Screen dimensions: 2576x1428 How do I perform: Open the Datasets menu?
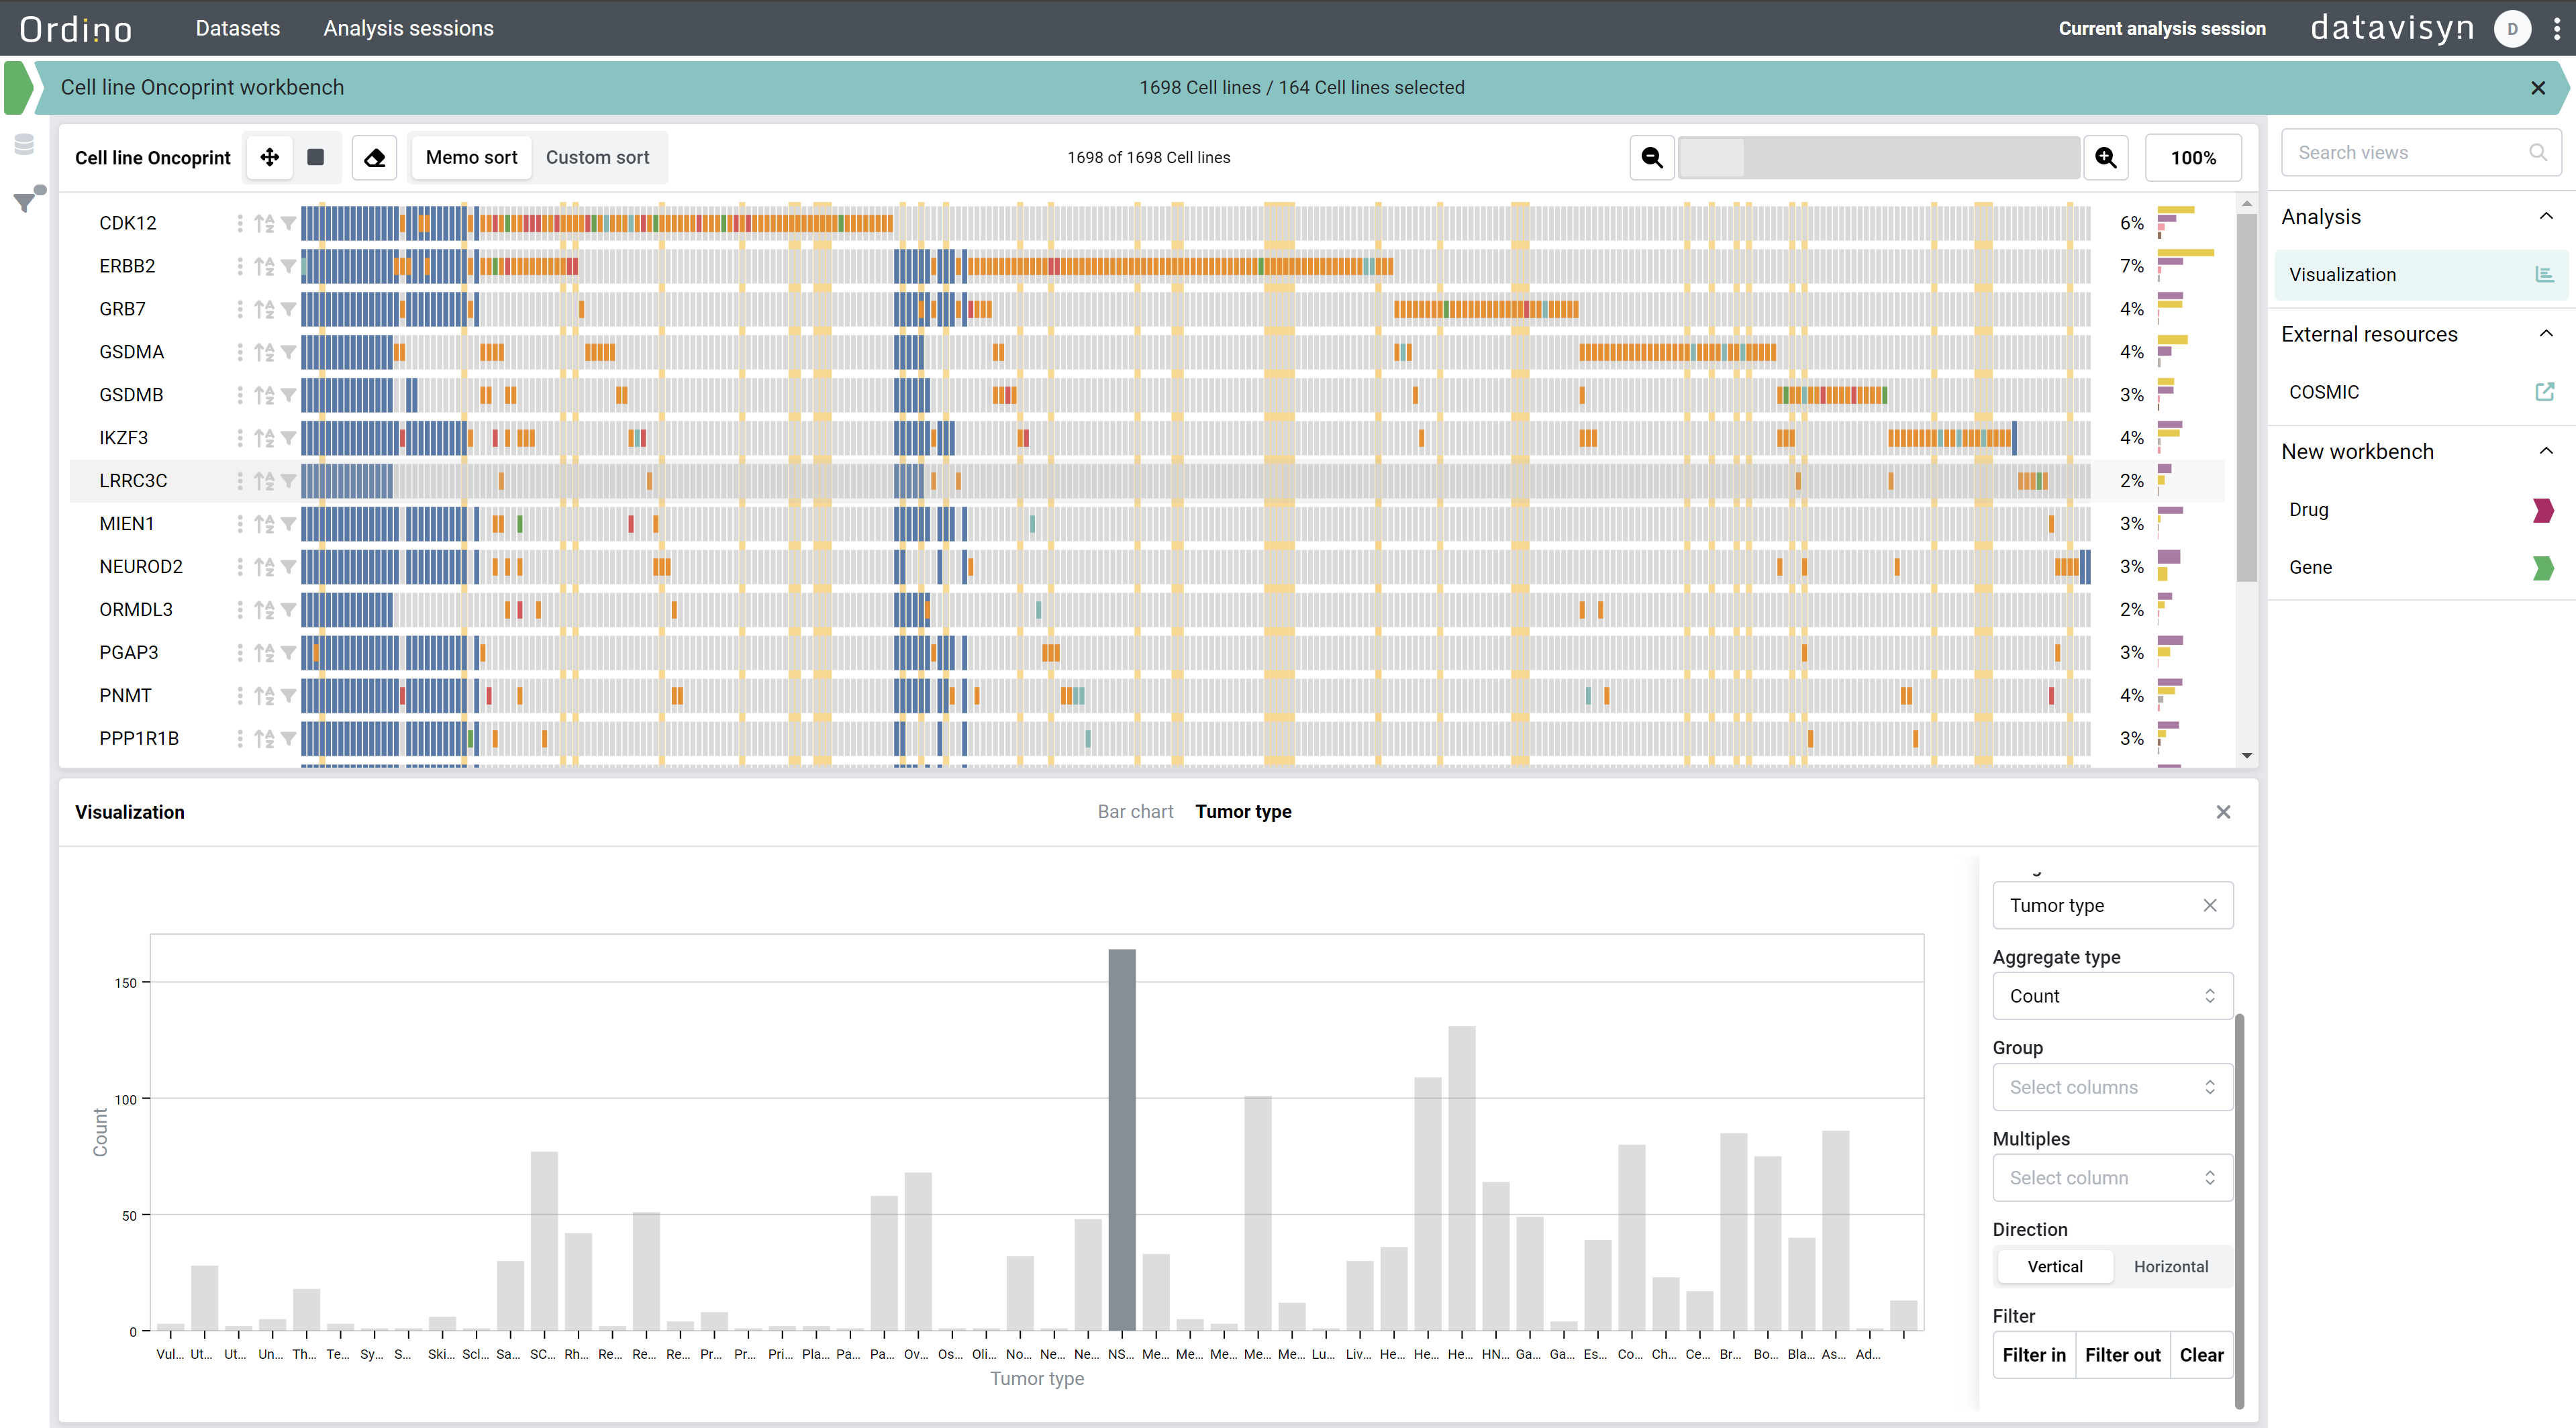click(x=238, y=28)
